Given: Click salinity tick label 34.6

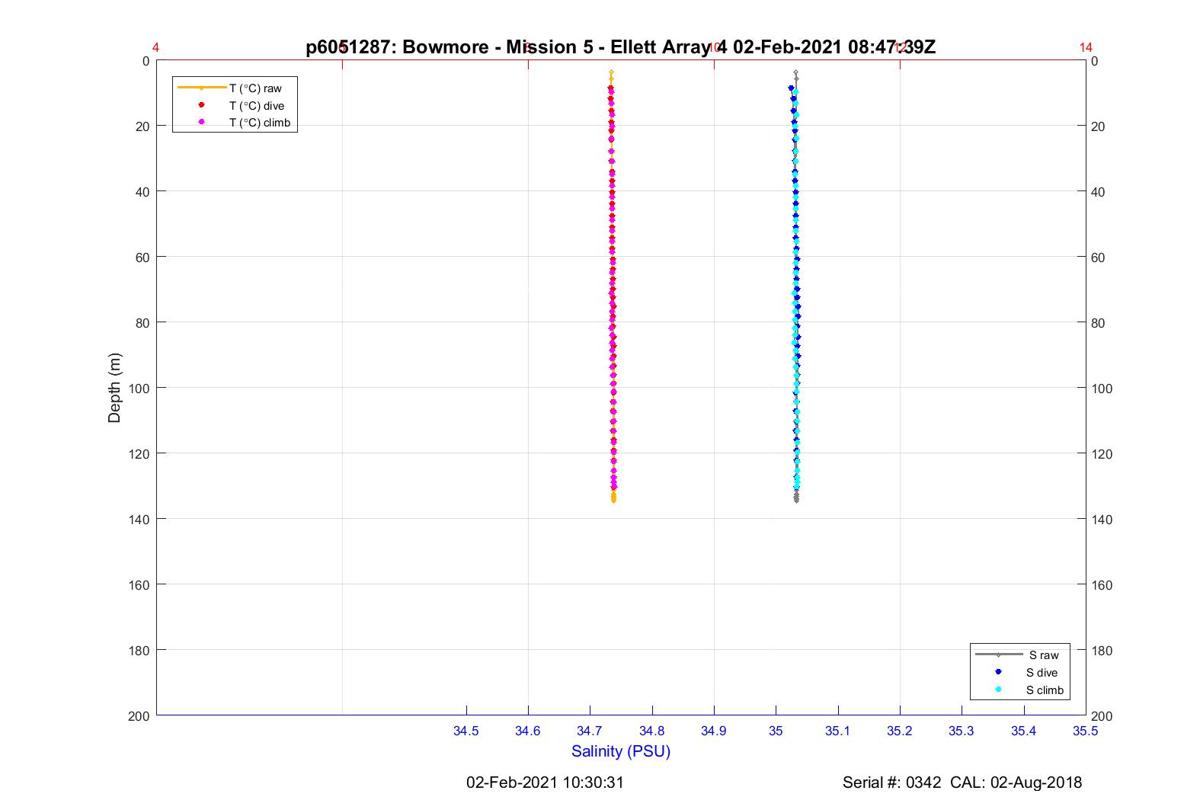Looking at the screenshot, I should 528,731.
